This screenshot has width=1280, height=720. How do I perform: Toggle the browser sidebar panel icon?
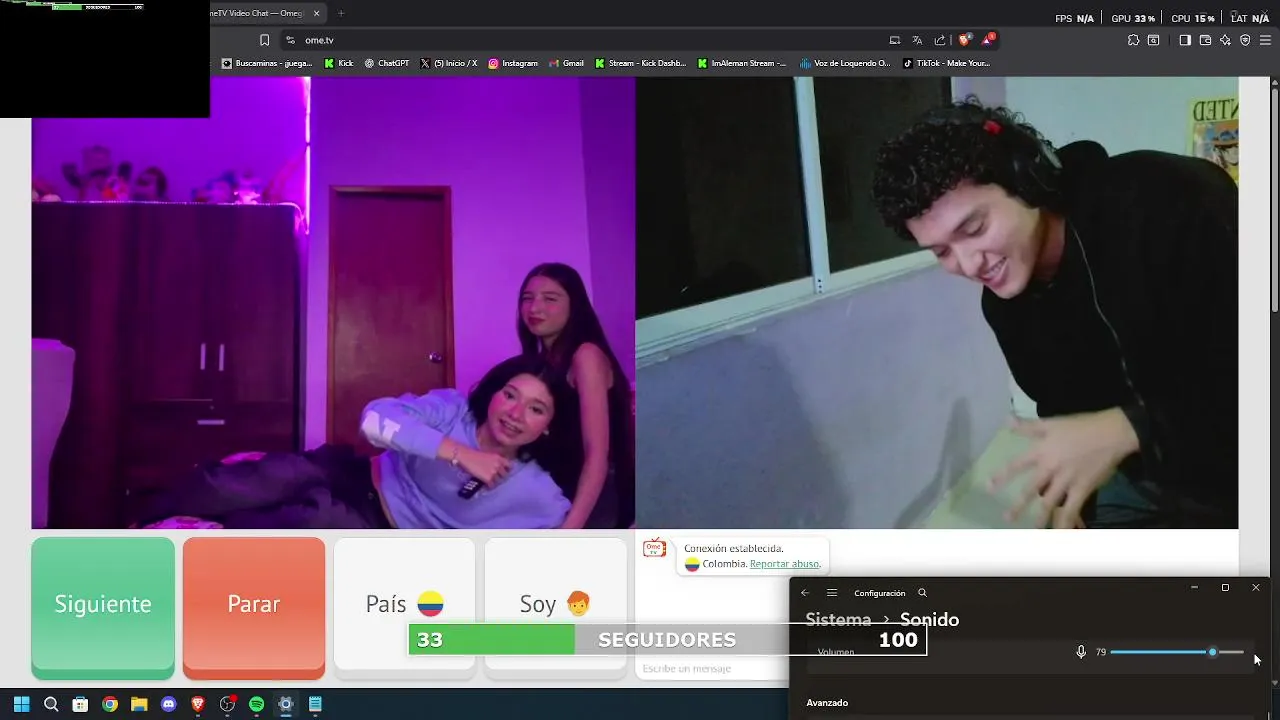click(x=1185, y=40)
